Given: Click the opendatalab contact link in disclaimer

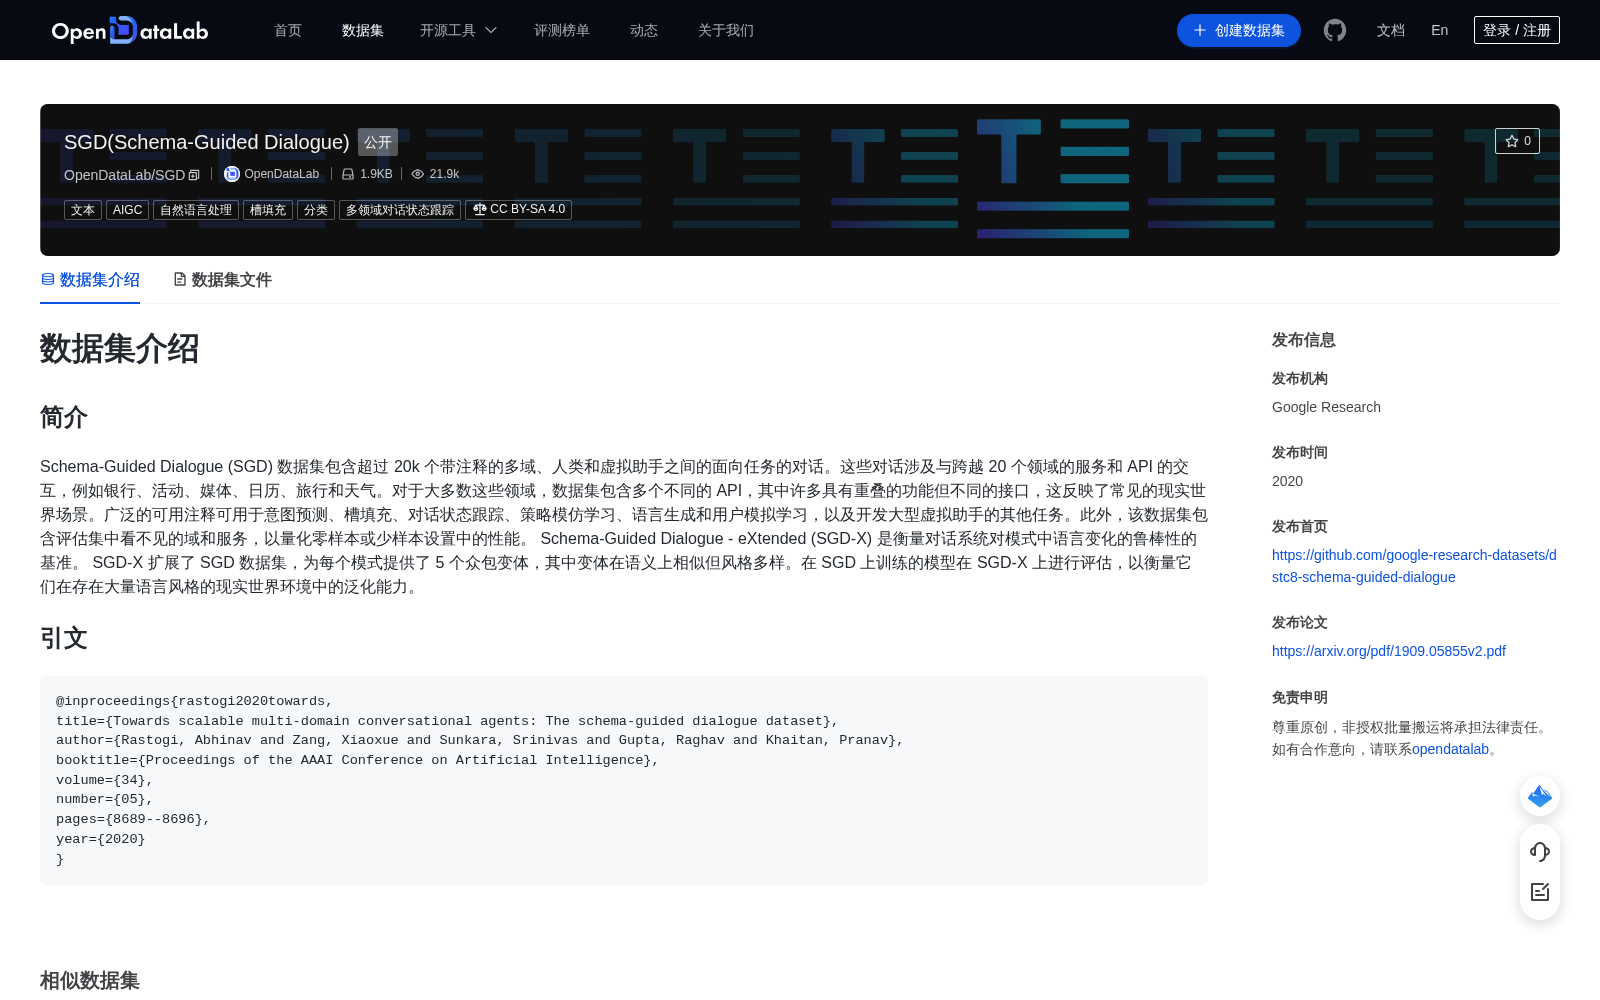Looking at the screenshot, I should (x=1450, y=749).
